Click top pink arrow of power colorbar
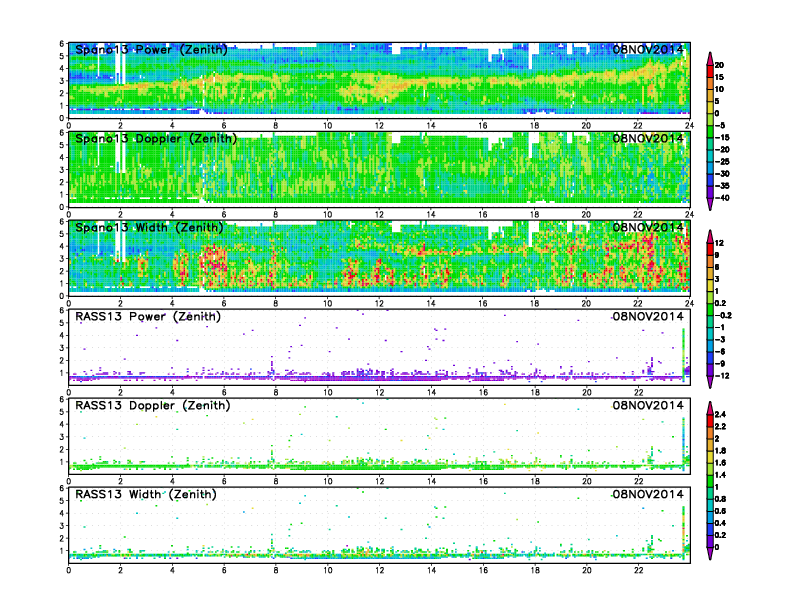The image size is (792, 612). tap(710, 57)
